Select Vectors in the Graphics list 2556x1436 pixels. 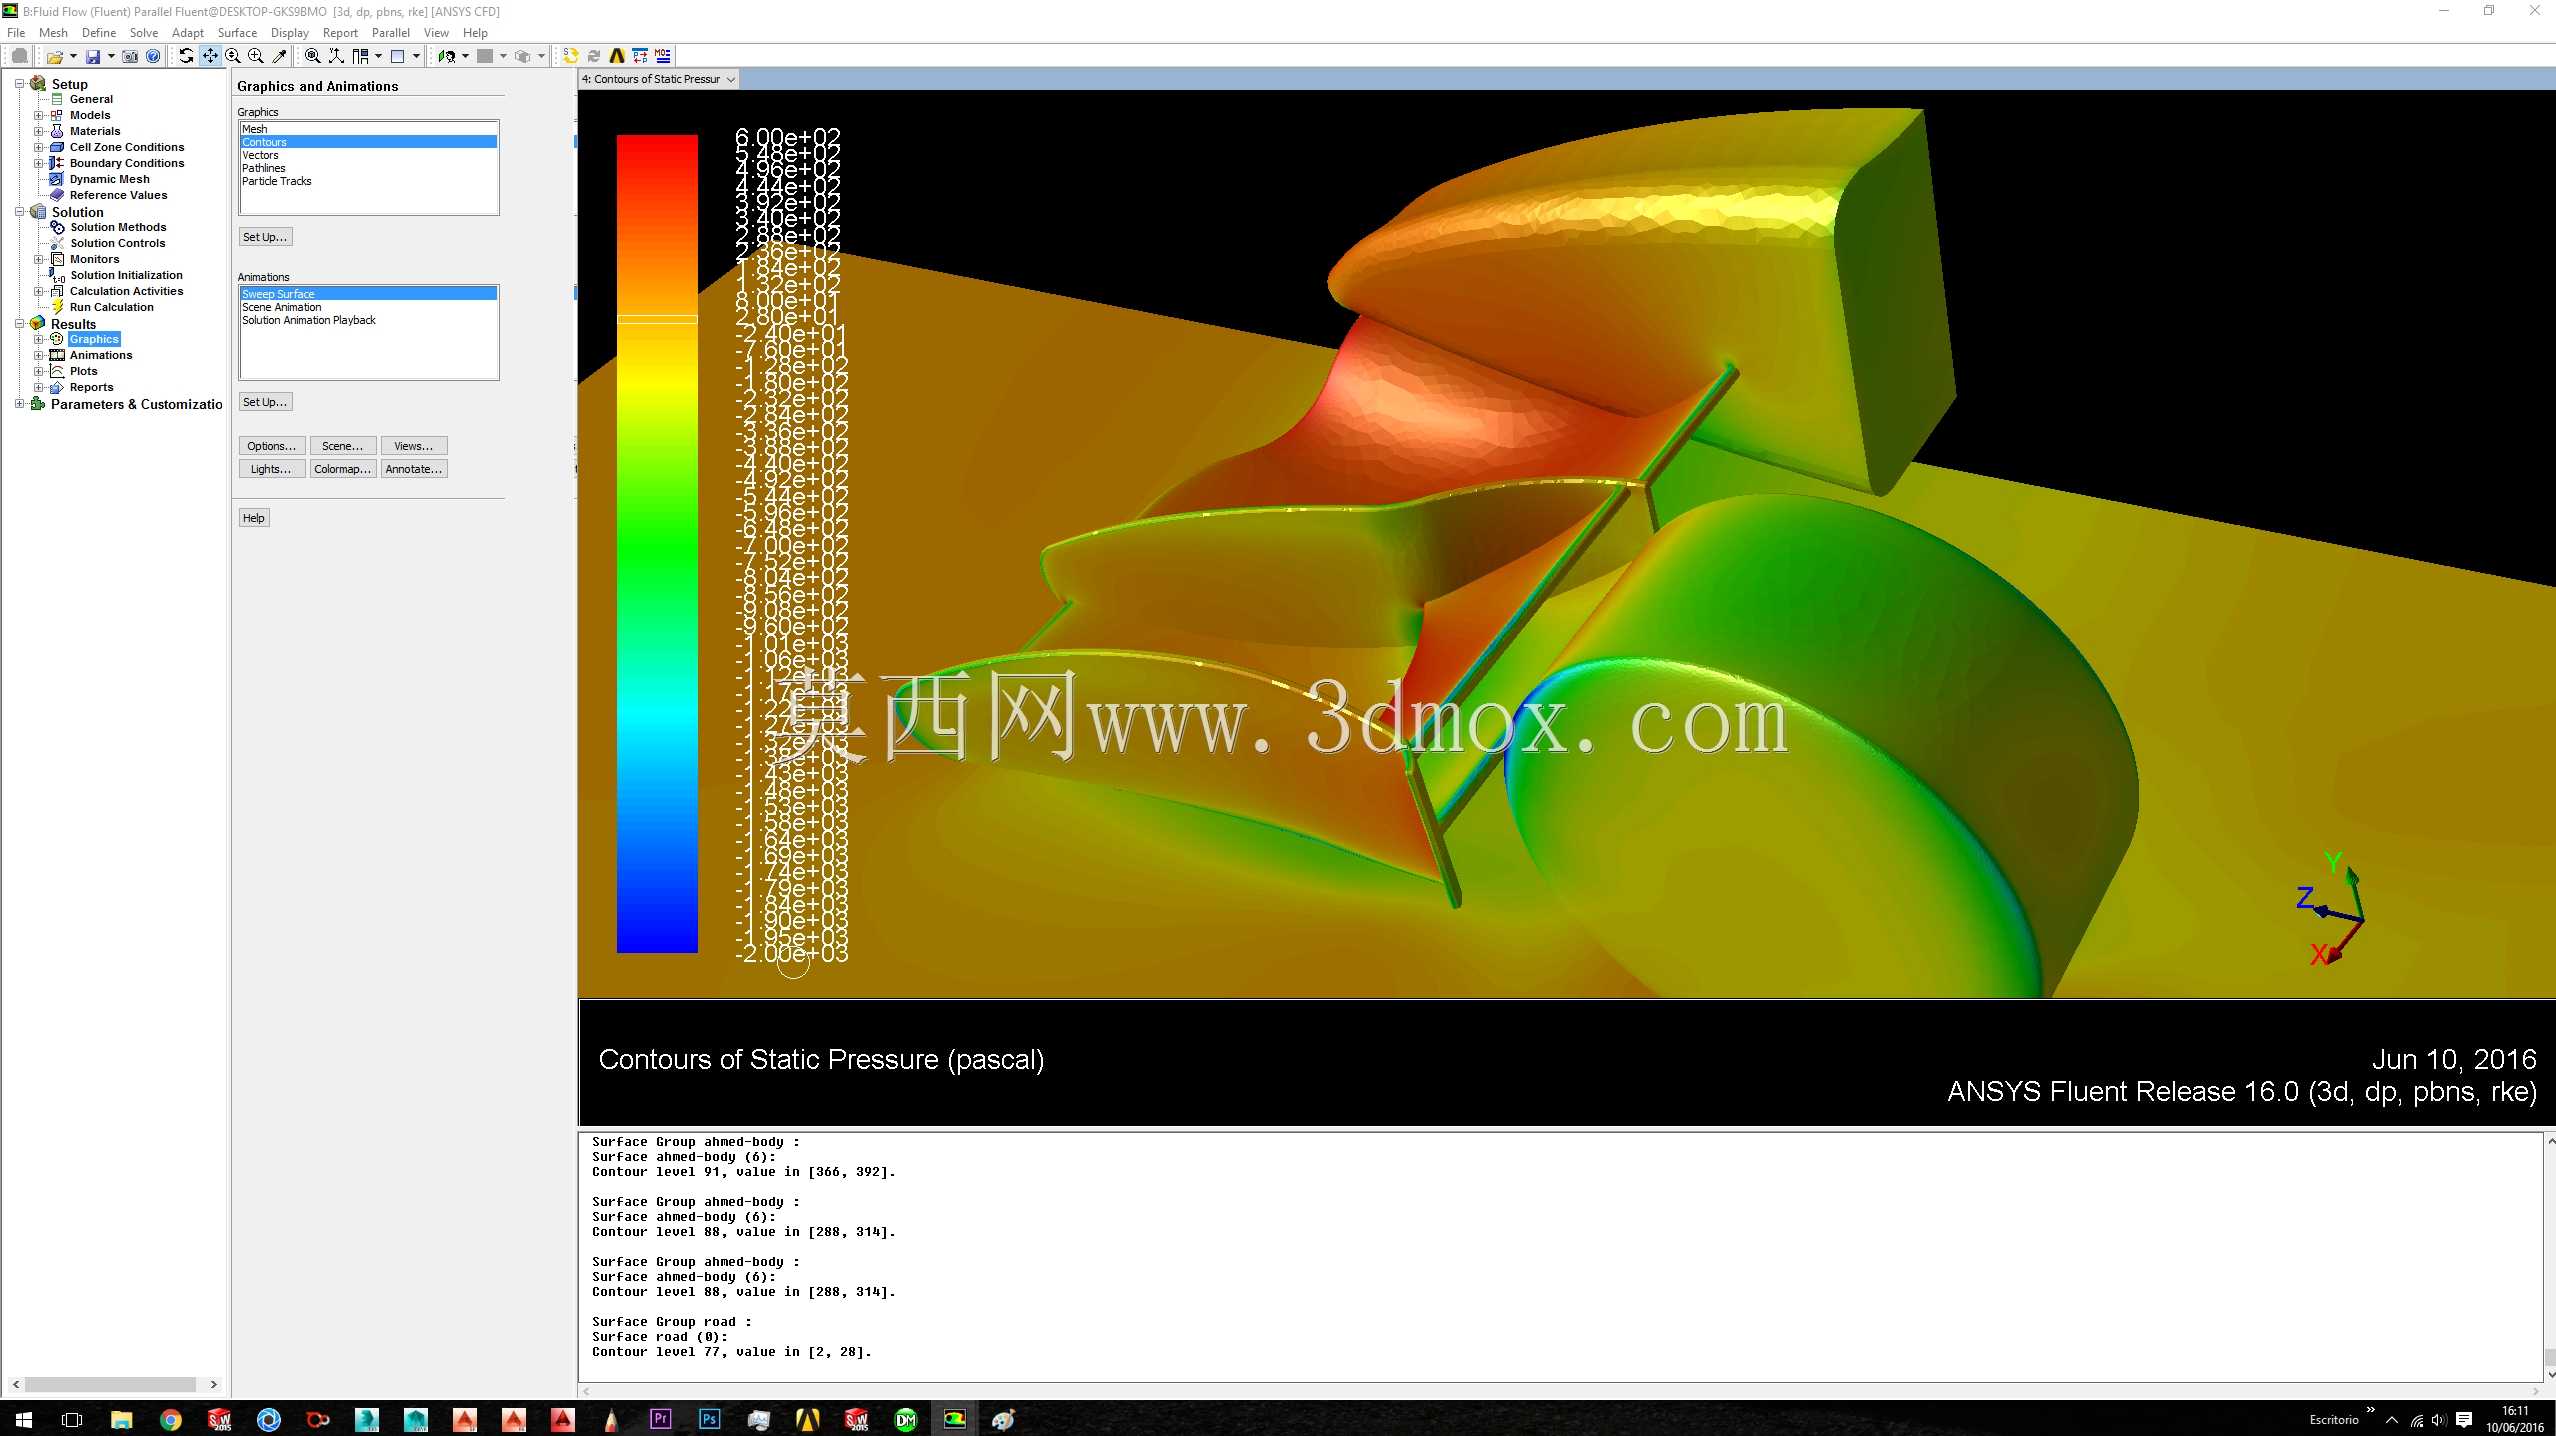coord(368,155)
